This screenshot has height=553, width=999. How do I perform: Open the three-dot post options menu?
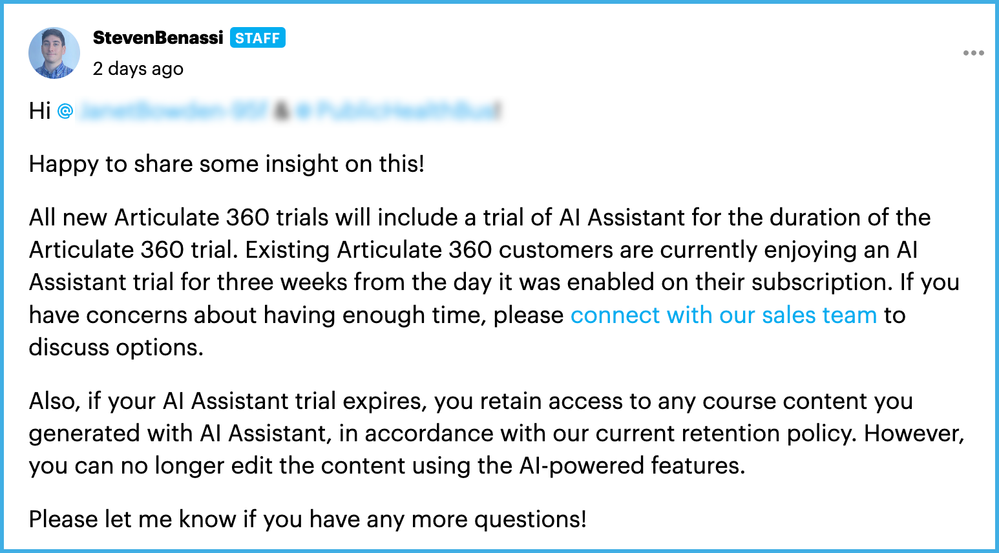(973, 53)
